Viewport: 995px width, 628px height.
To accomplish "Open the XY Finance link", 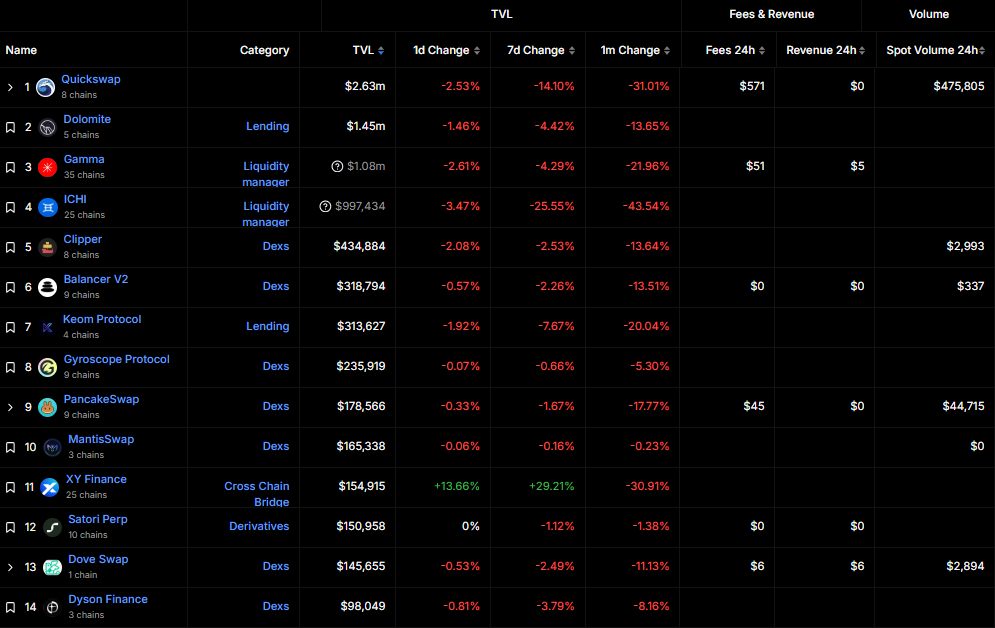I will 96,479.
